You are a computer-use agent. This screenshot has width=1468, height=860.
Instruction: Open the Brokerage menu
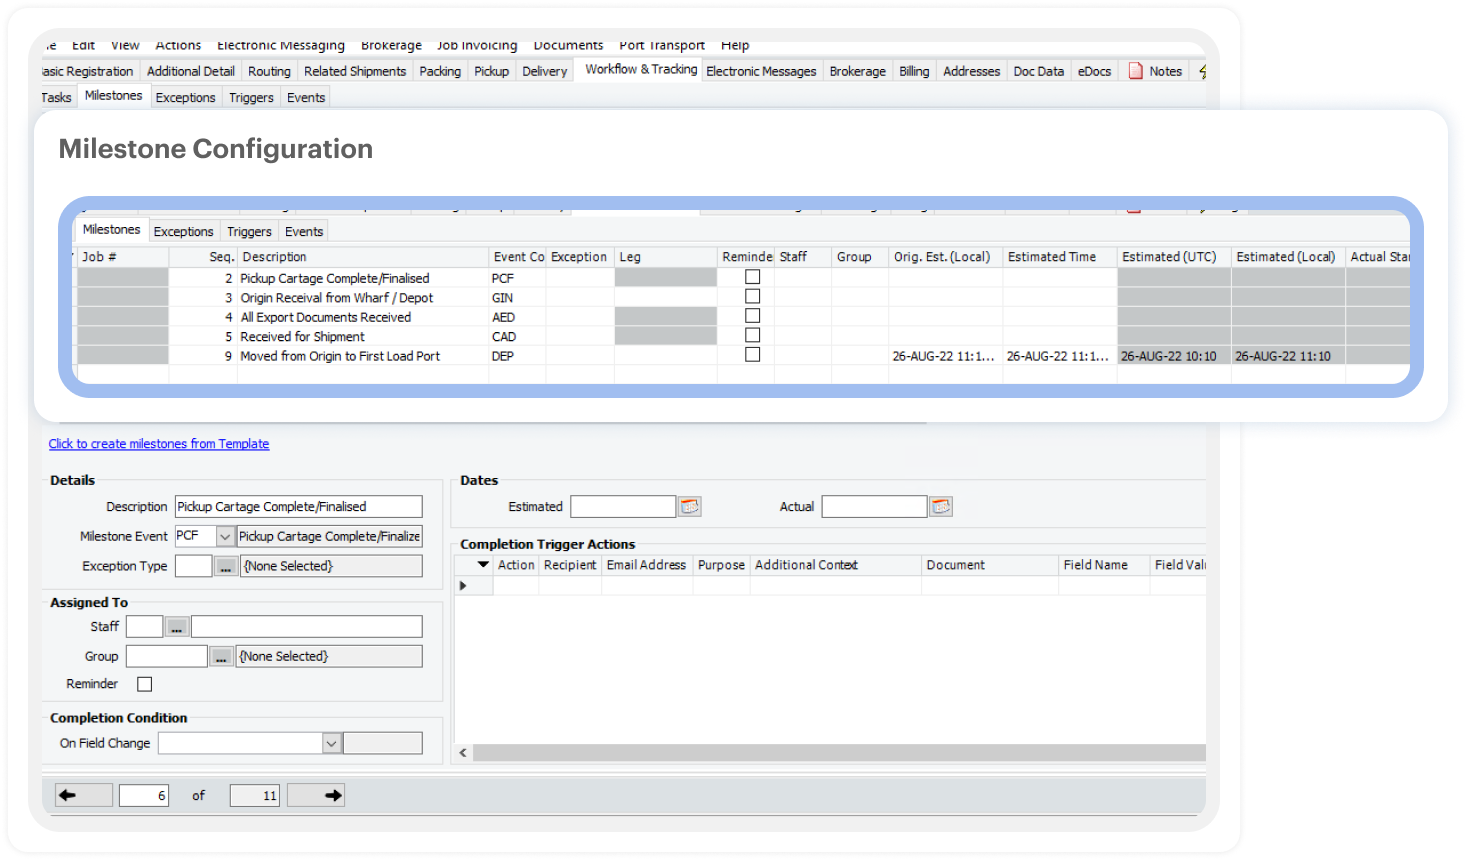tap(391, 45)
